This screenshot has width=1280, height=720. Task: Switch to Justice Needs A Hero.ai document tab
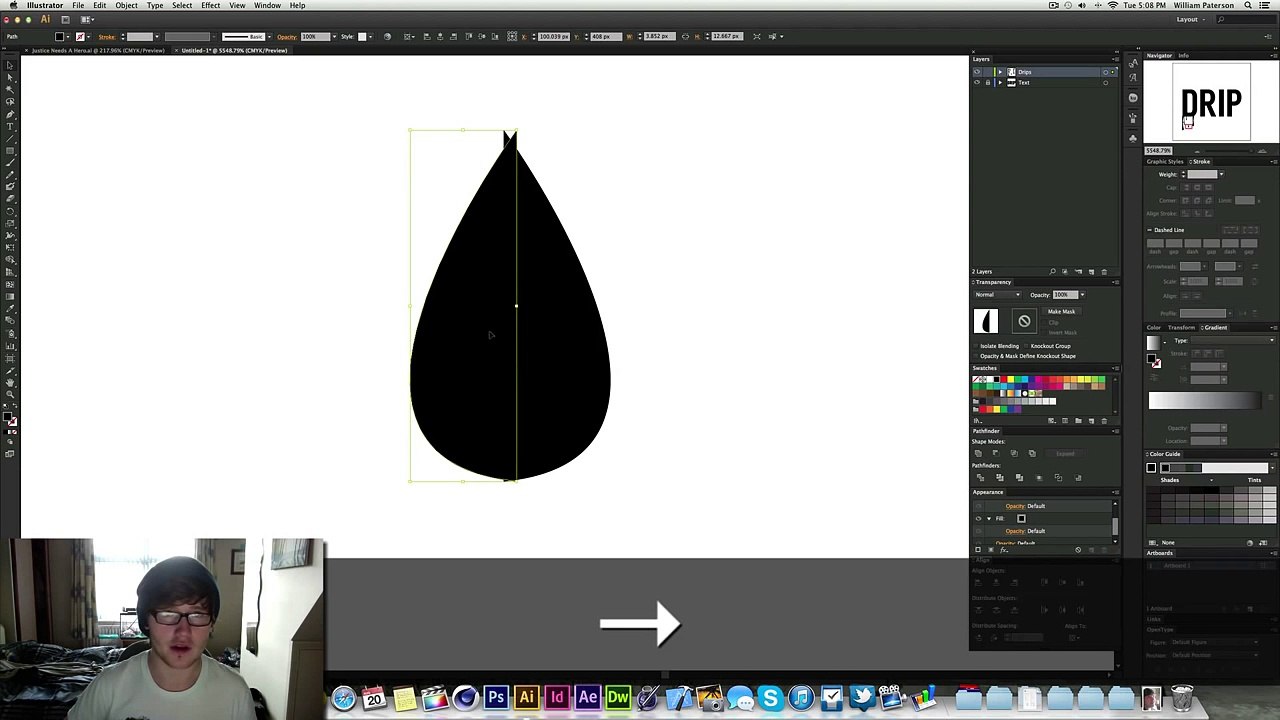pos(97,50)
